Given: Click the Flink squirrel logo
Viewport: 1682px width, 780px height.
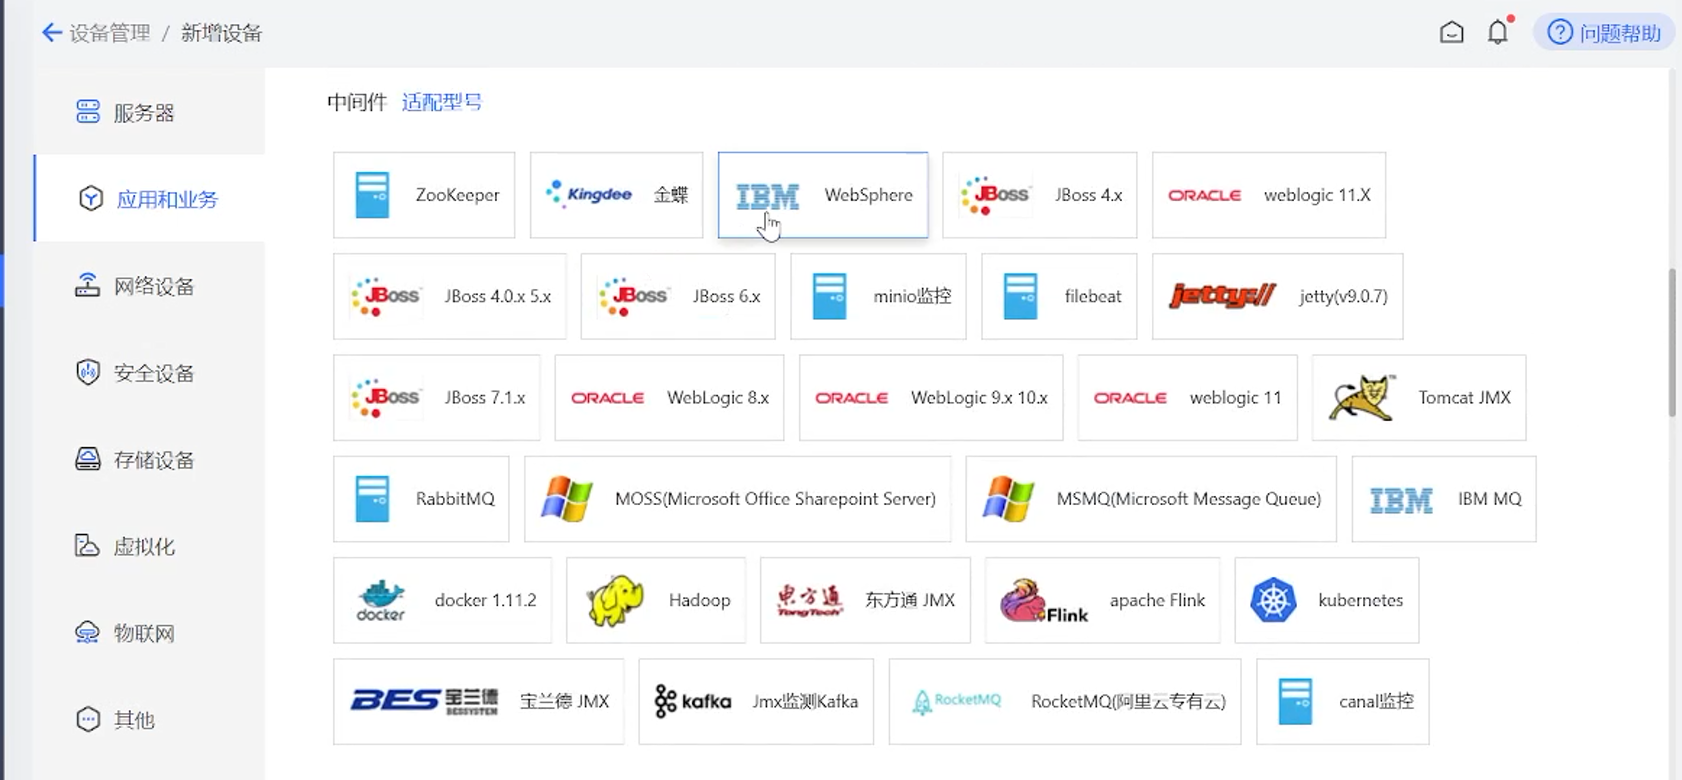Looking at the screenshot, I should point(1042,600).
